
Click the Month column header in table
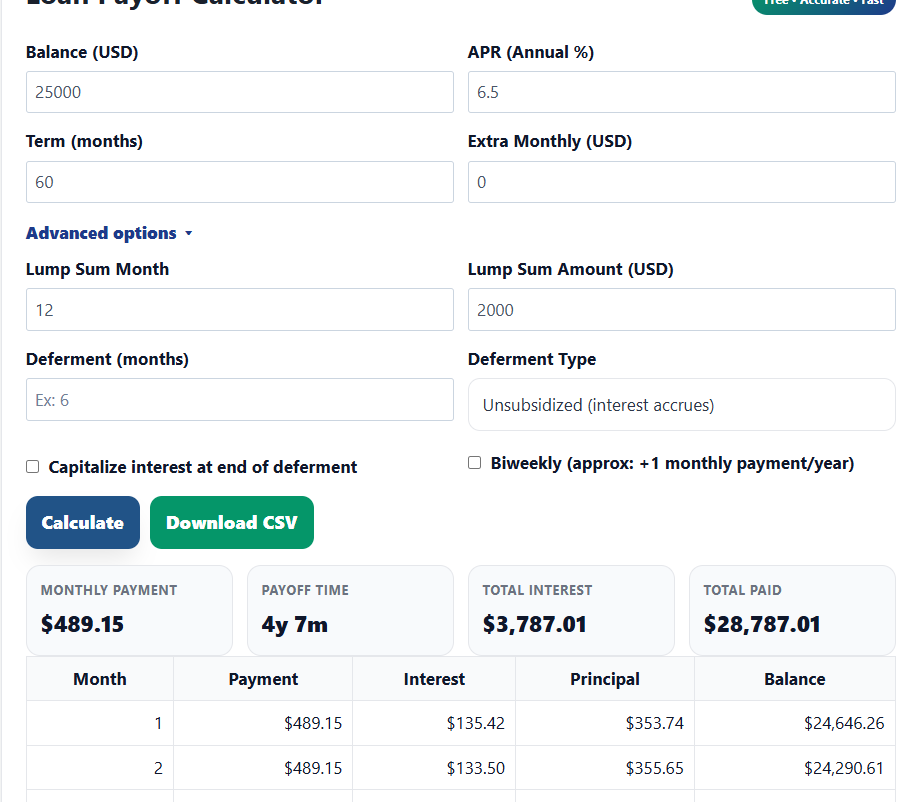pyautogui.click(x=100, y=679)
